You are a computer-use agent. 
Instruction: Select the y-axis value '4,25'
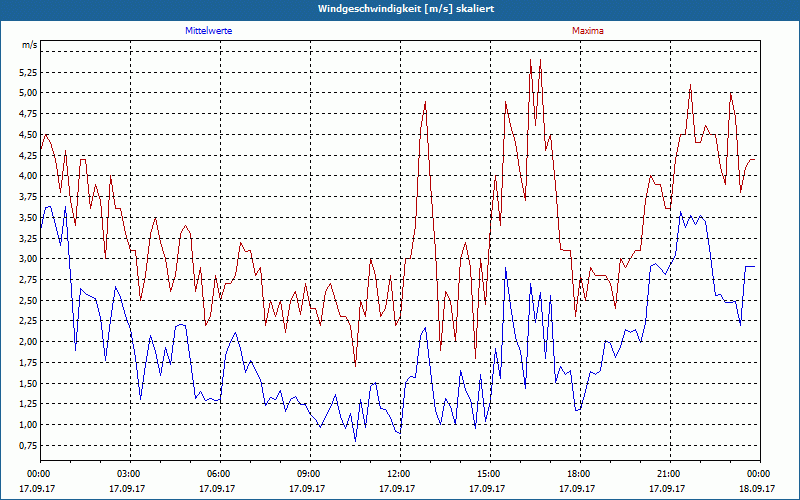coord(29,155)
